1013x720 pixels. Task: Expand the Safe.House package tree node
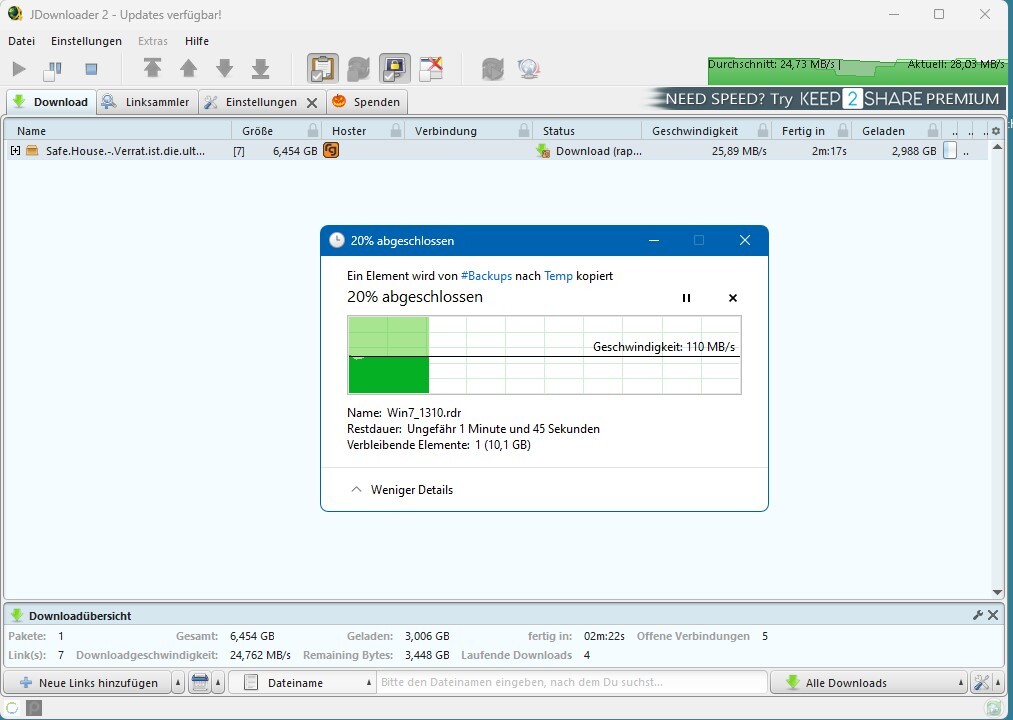pos(15,151)
